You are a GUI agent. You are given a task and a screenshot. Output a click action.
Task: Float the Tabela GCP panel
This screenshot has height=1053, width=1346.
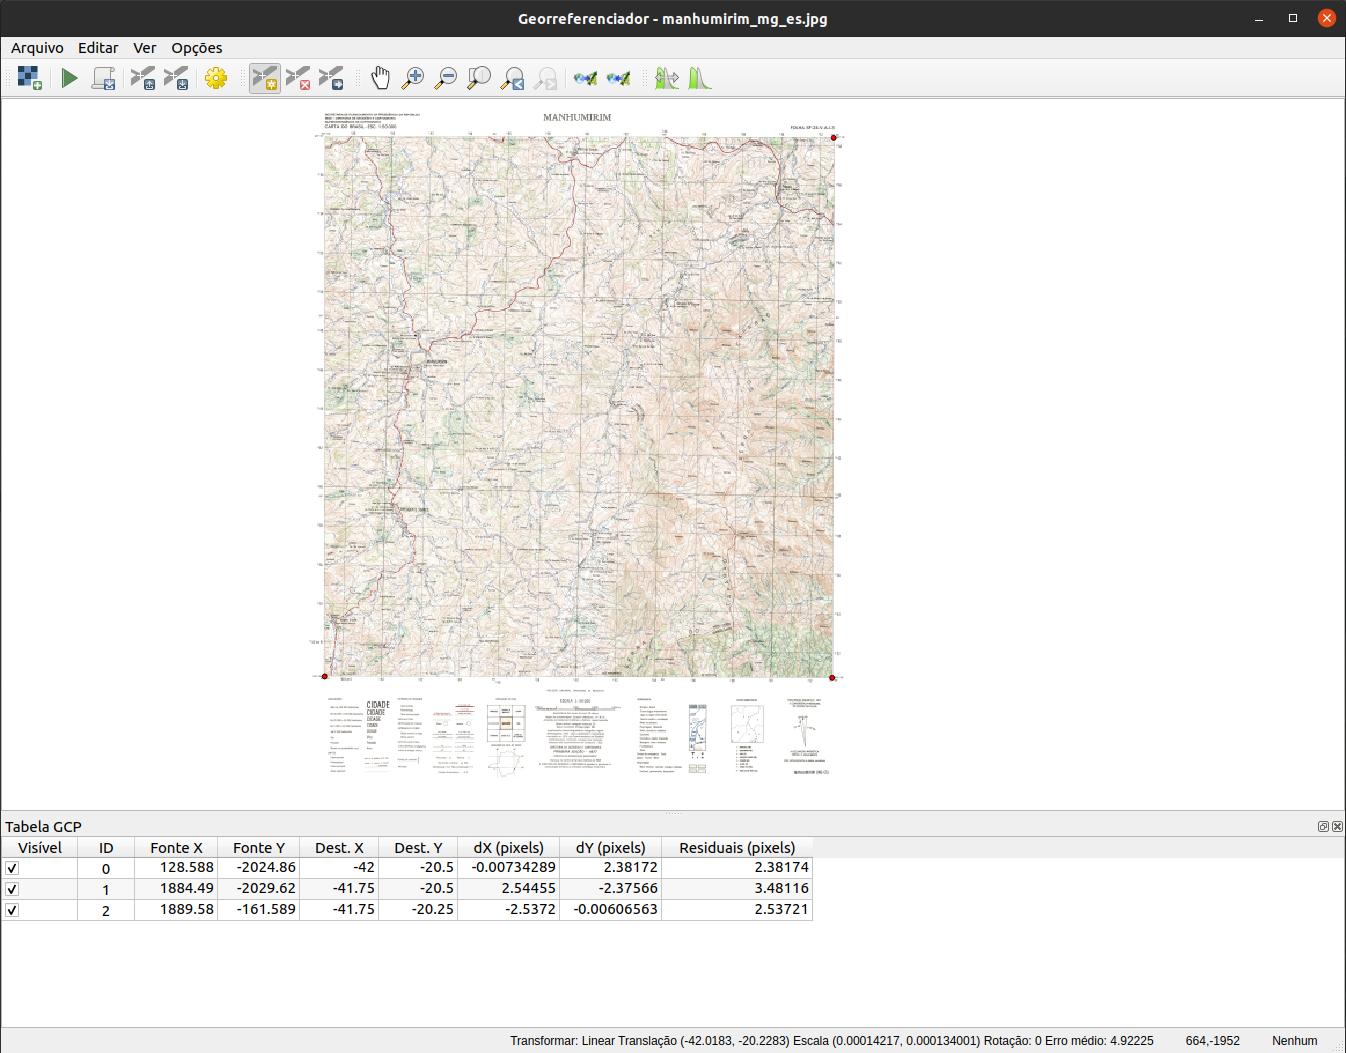tap(1323, 826)
